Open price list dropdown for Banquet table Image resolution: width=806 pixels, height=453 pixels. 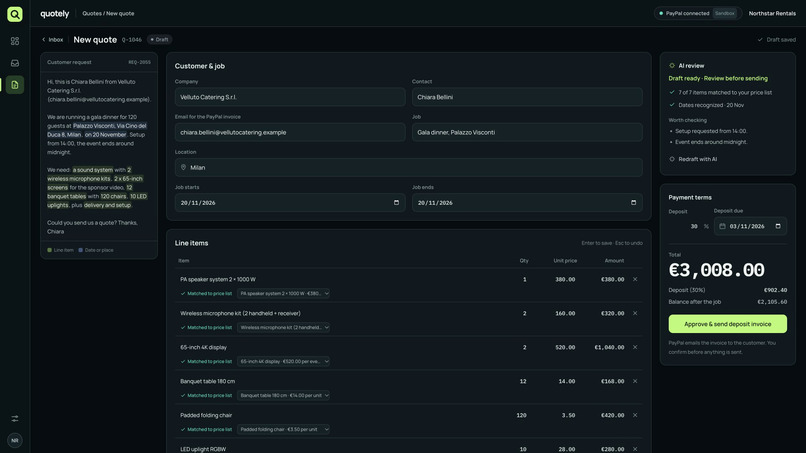point(283,395)
